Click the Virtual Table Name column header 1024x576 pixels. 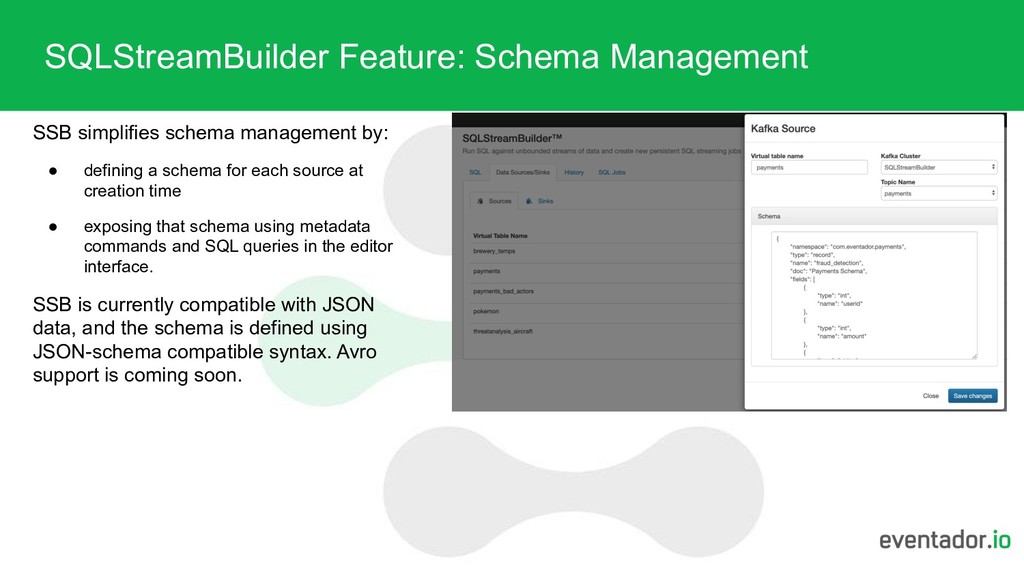500,236
